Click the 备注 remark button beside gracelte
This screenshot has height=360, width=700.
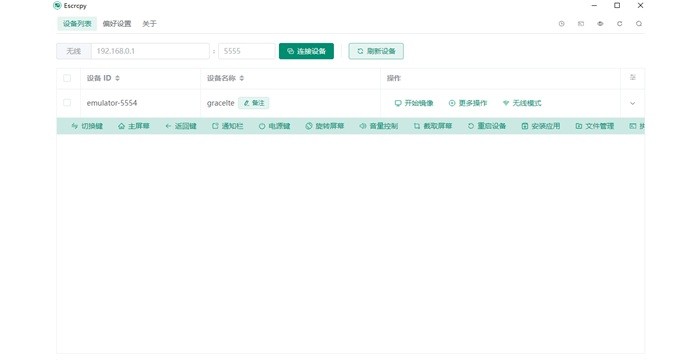coord(254,103)
